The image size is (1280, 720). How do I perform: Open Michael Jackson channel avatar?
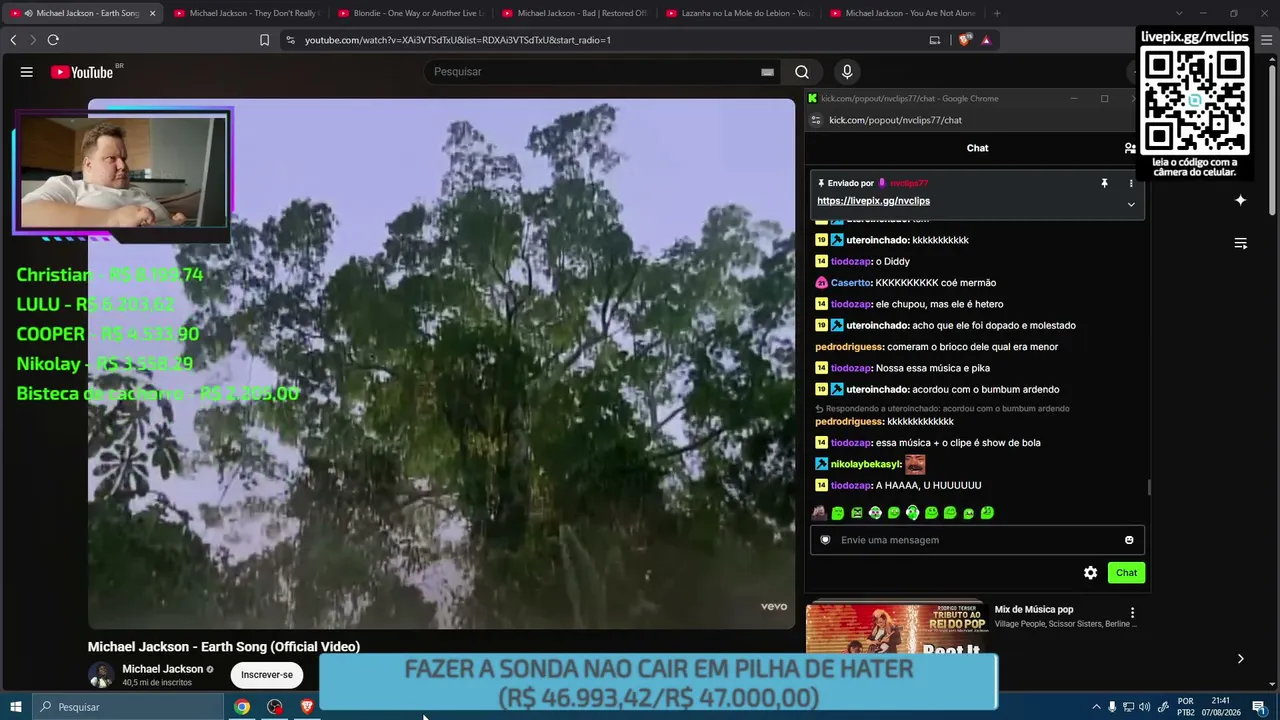pyautogui.click(x=101, y=675)
